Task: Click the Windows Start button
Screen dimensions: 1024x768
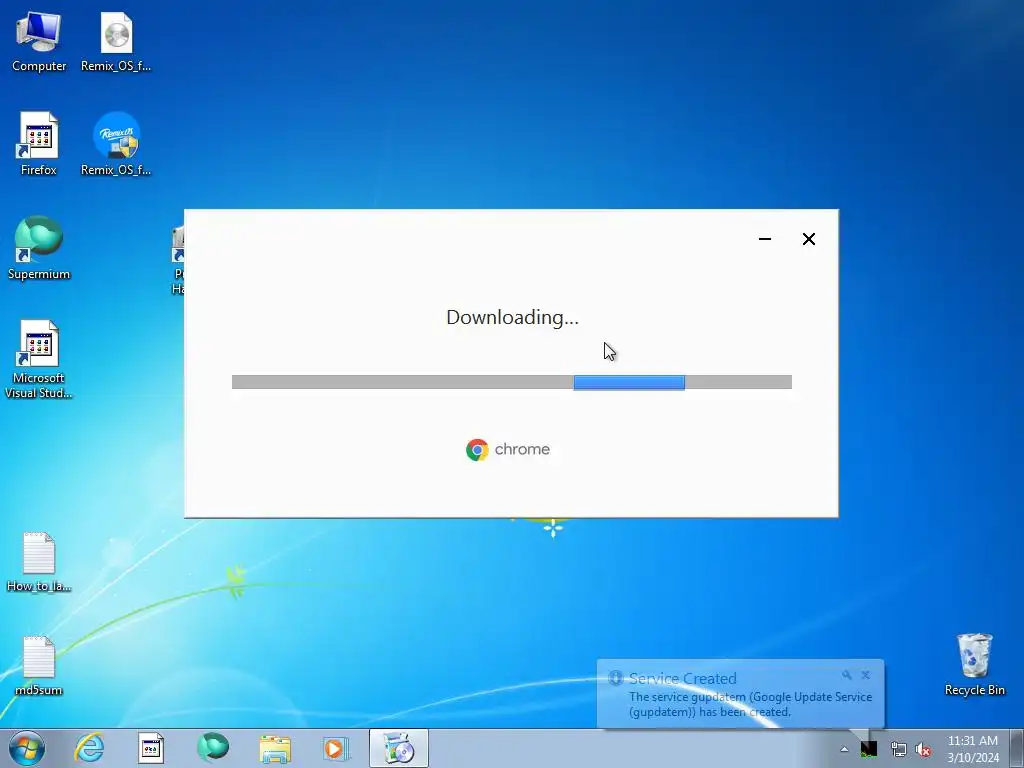Action: (27, 748)
